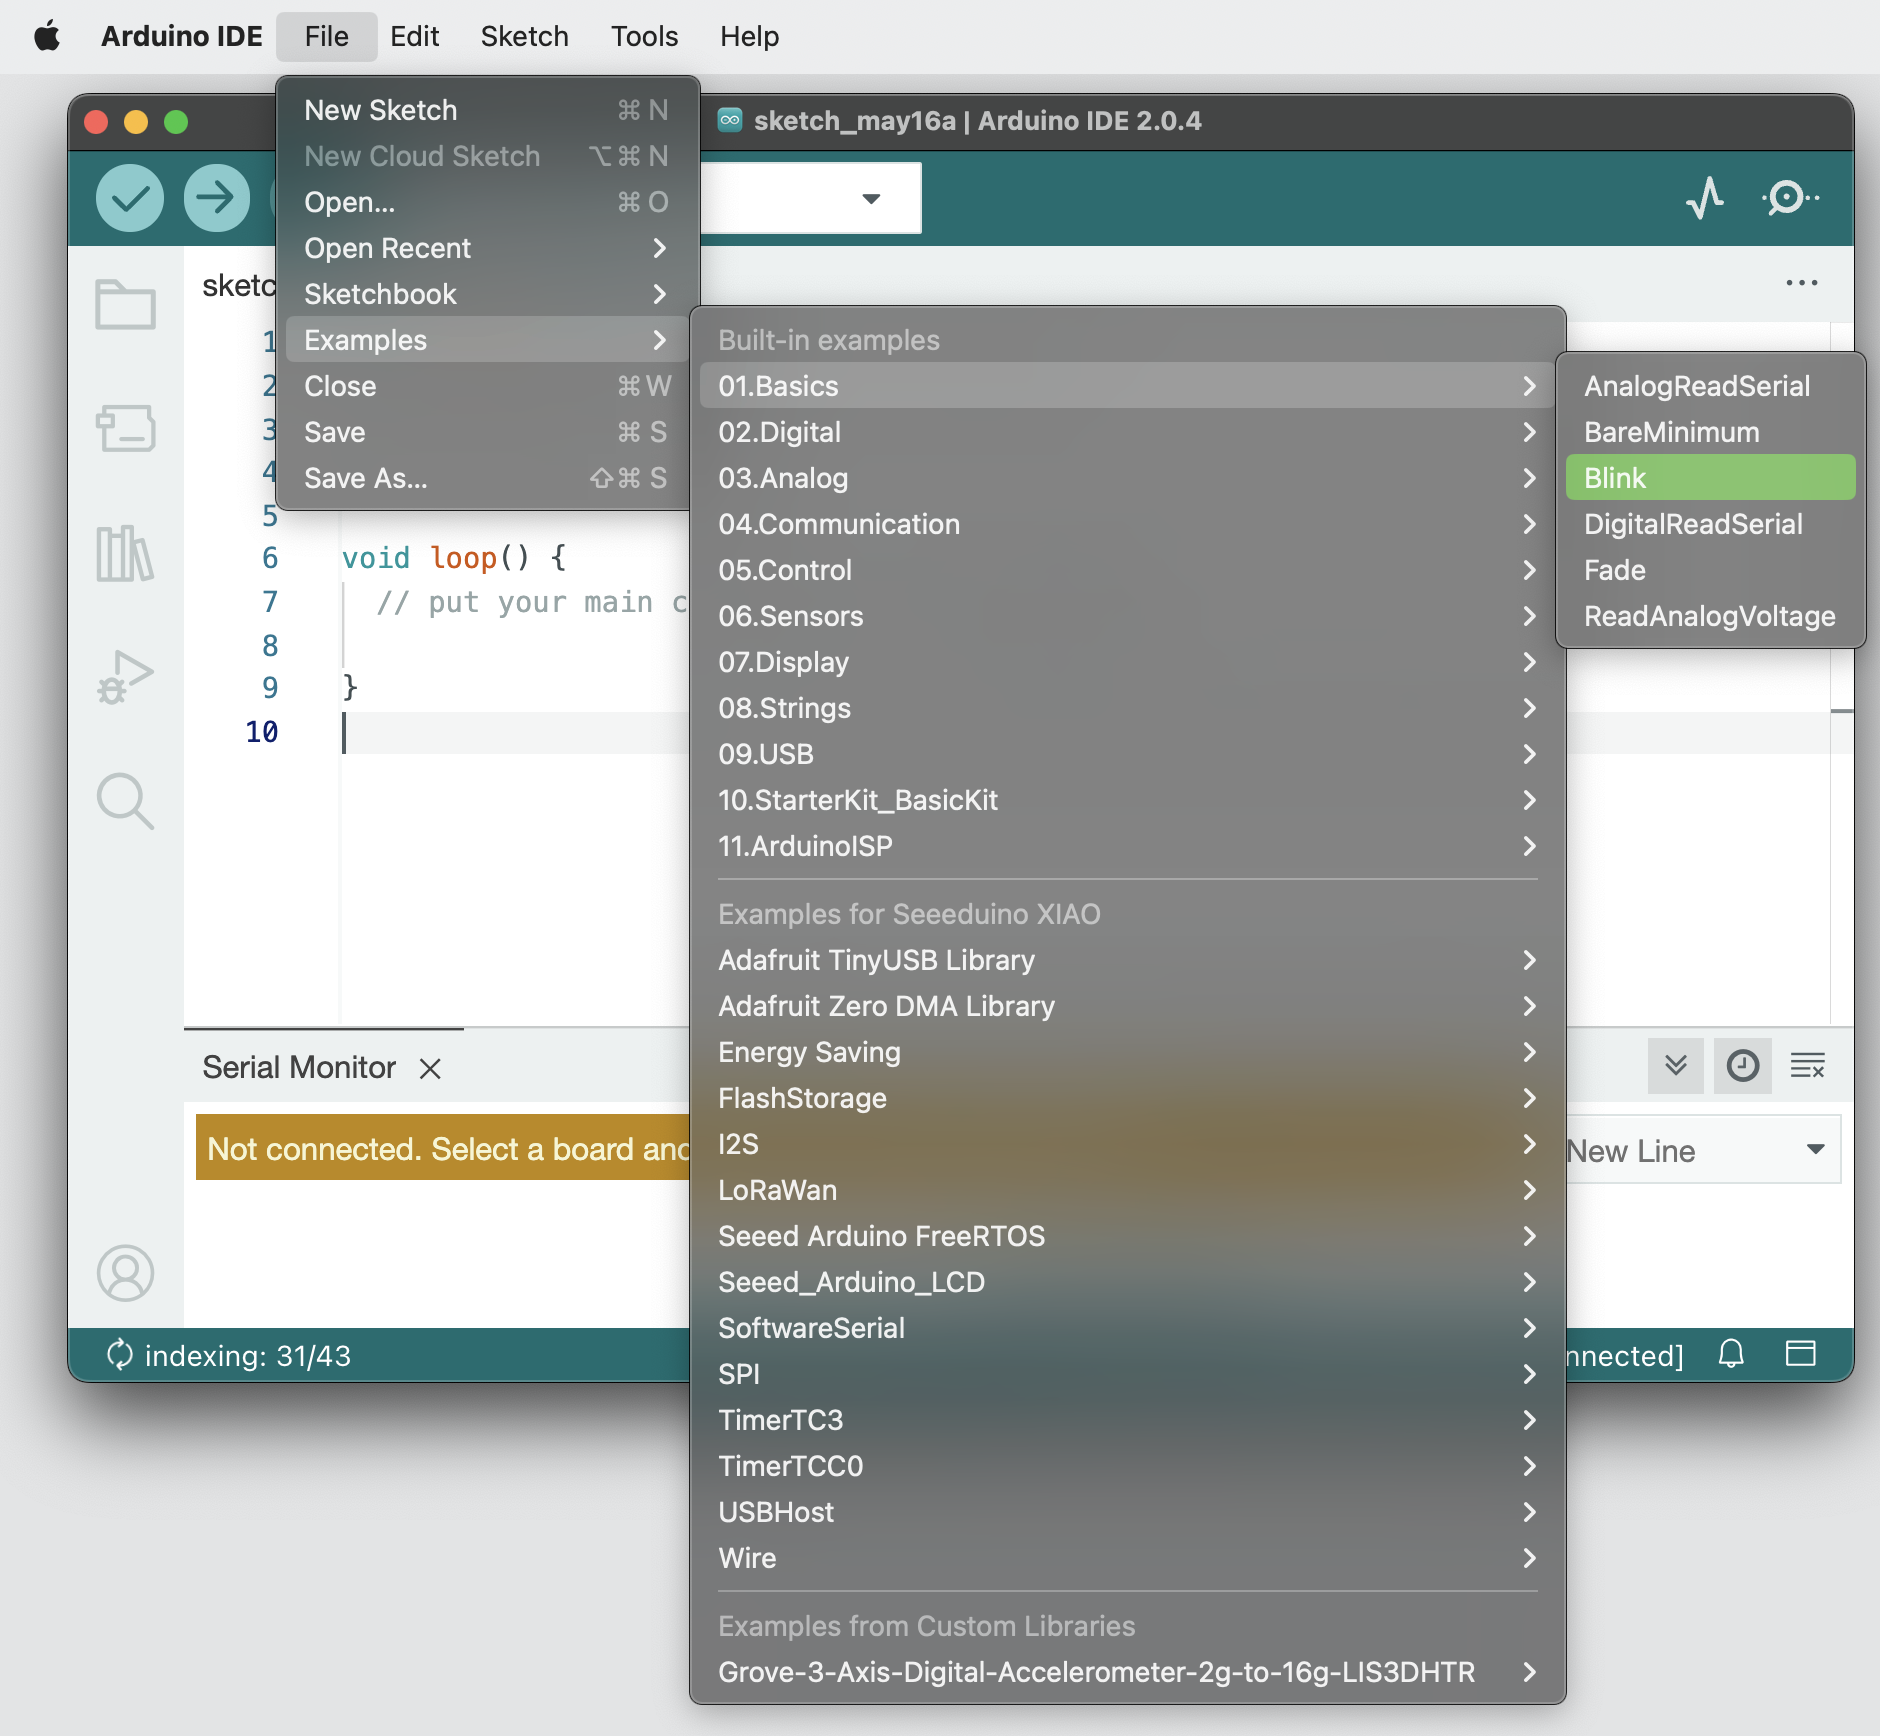Expand the Adafruit TinyUSB Library submenu

coord(1127,960)
